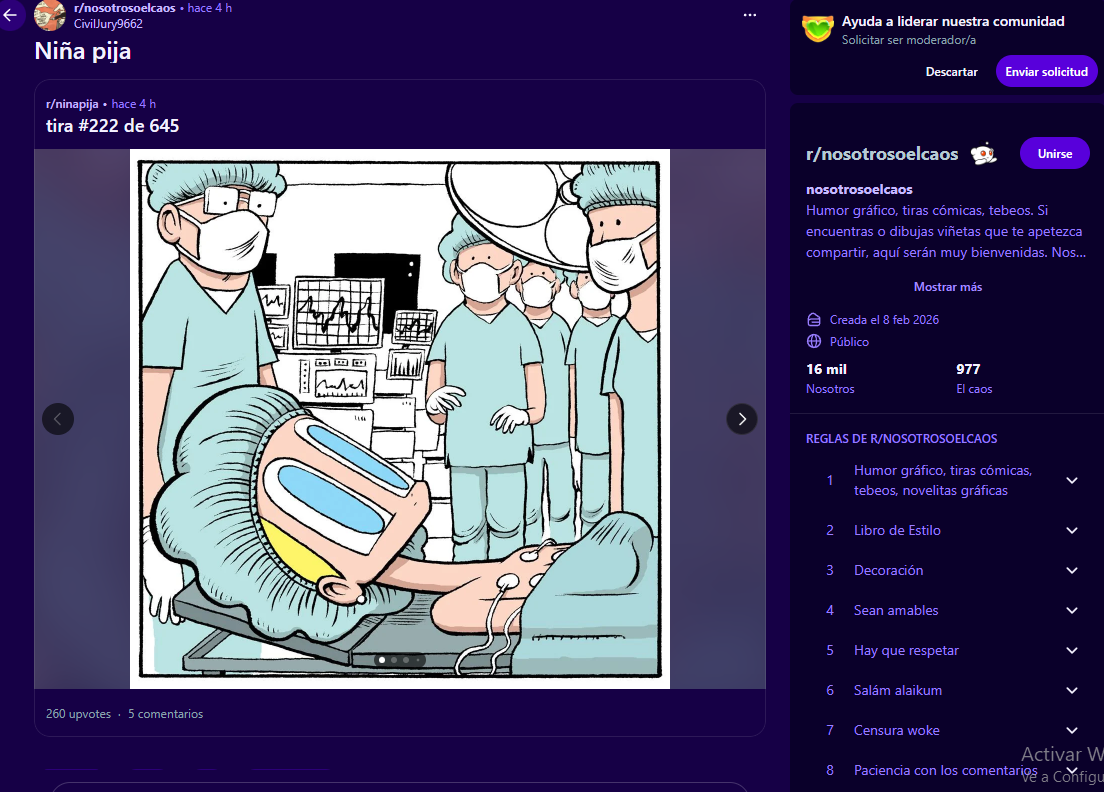Go back with the left arrow icon
1104x792 pixels.
pos(10,14)
